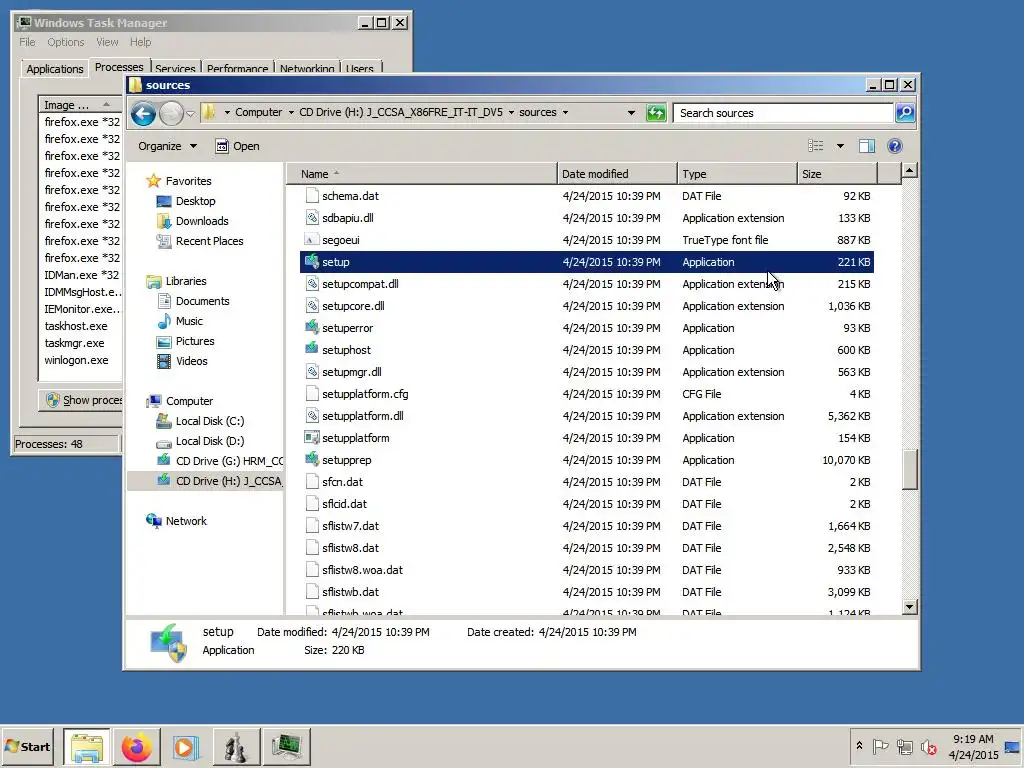
Task: Click the setuphost application icon
Action: (312, 349)
